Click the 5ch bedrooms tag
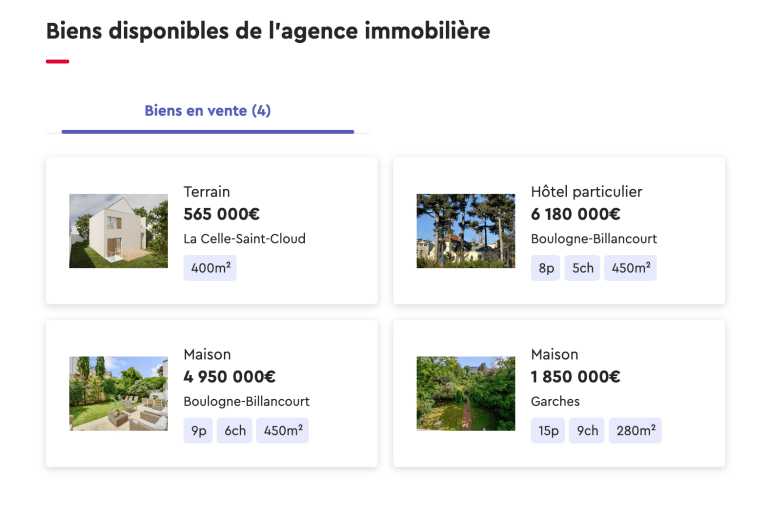The width and height of the screenshot is (768, 505). tap(582, 268)
